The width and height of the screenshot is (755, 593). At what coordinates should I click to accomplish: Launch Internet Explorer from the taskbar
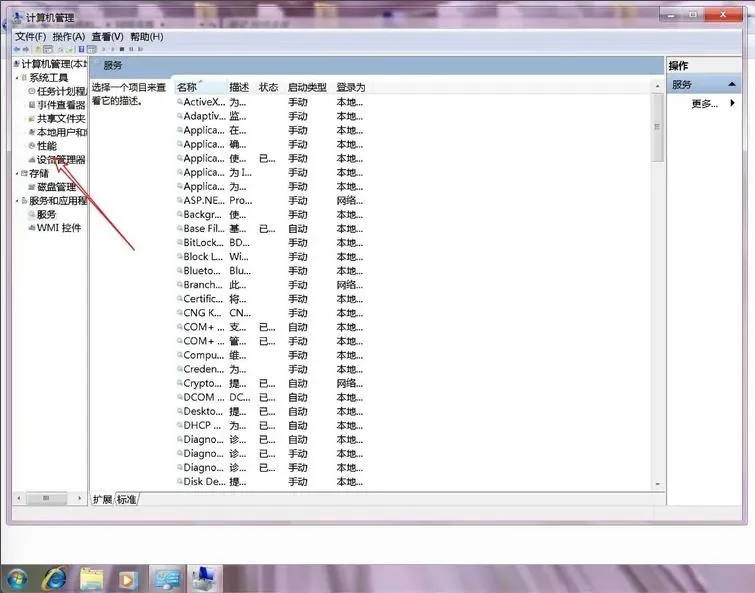tap(54, 579)
